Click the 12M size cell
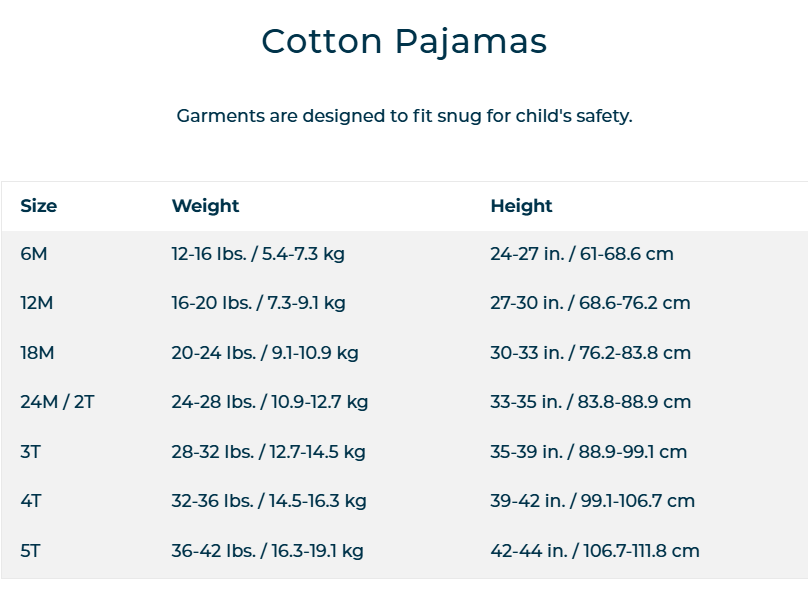 pyautogui.click(x=37, y=303)
